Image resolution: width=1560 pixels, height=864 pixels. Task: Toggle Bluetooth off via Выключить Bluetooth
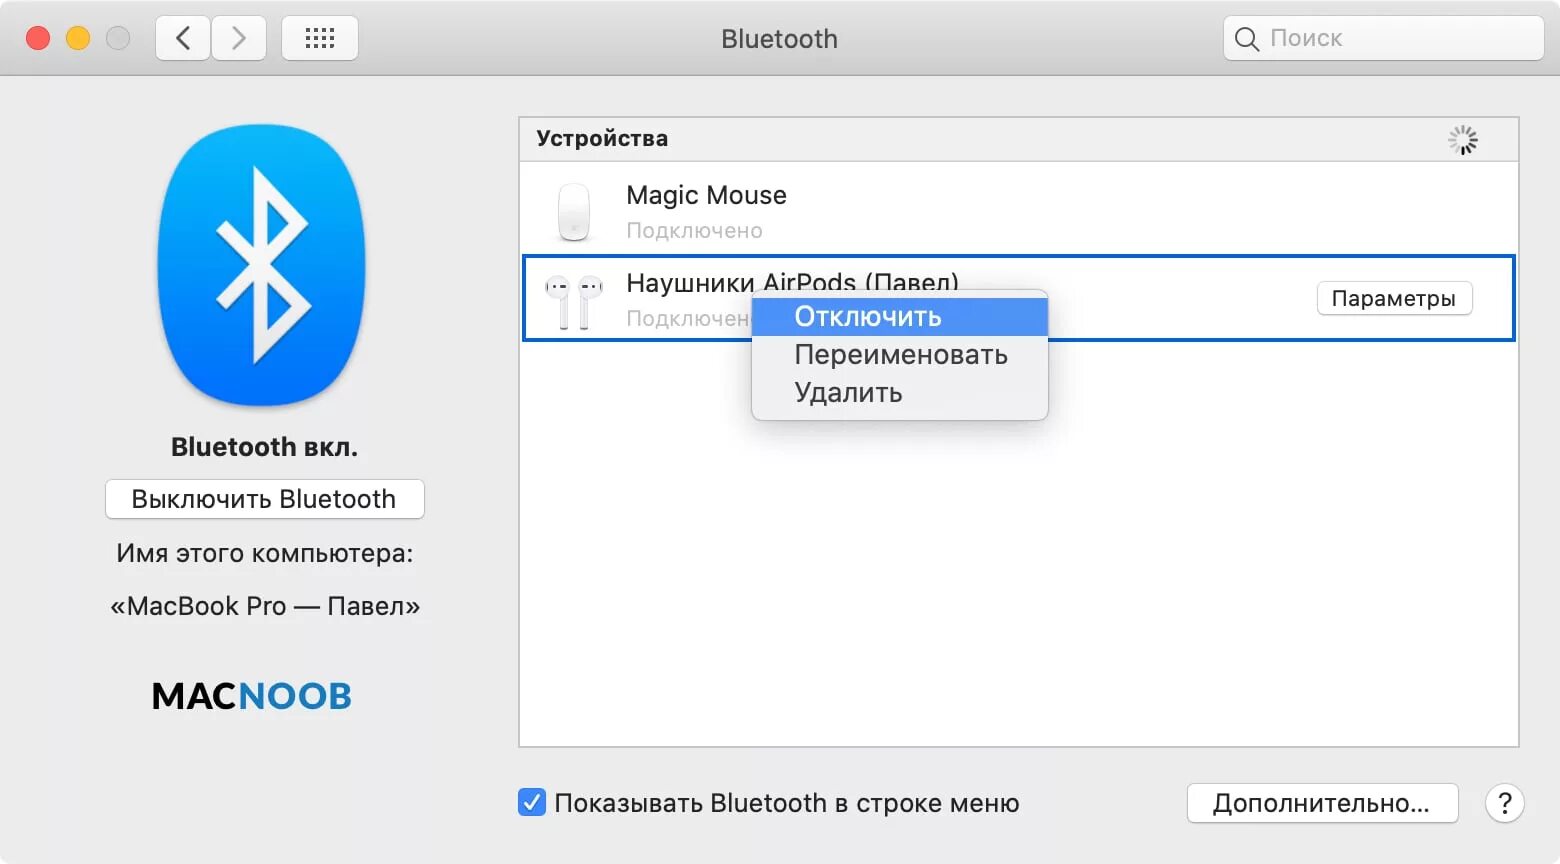tap(264, 499)
